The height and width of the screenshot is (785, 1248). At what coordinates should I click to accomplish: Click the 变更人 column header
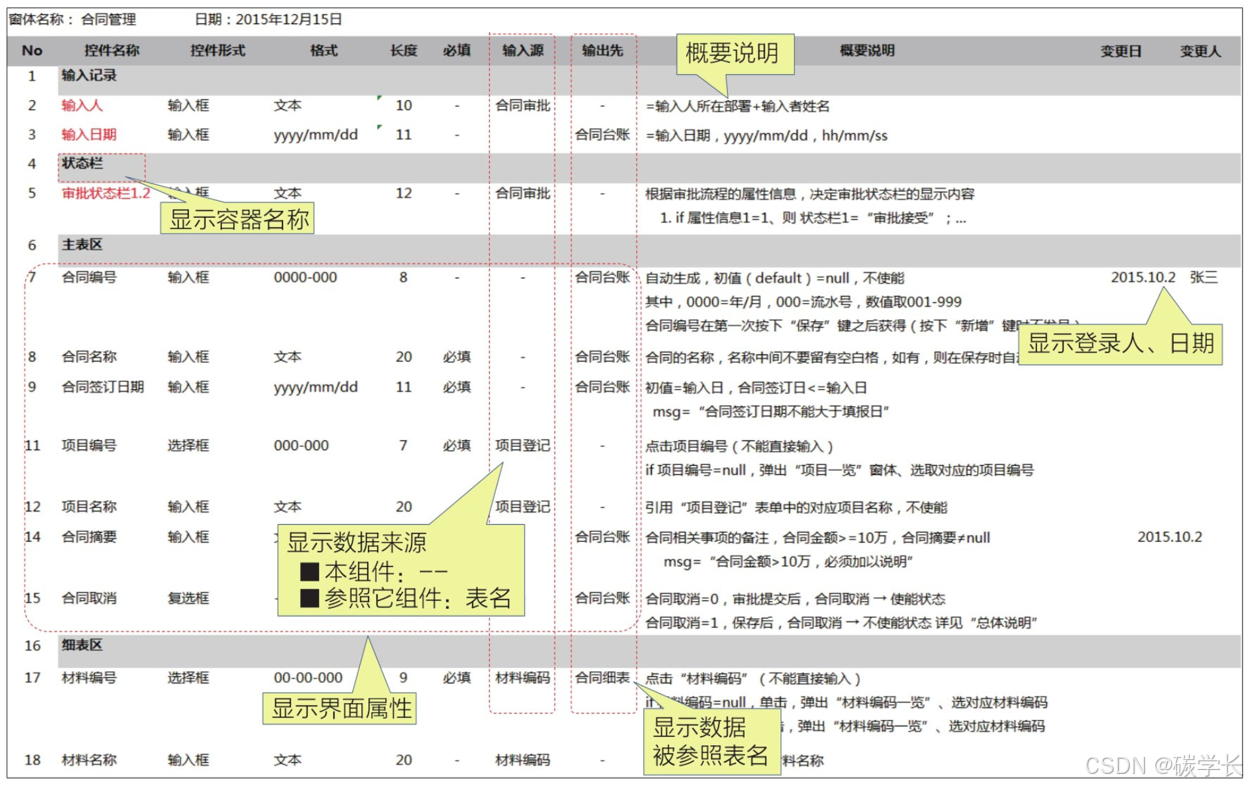click(x=1200, y=51)
